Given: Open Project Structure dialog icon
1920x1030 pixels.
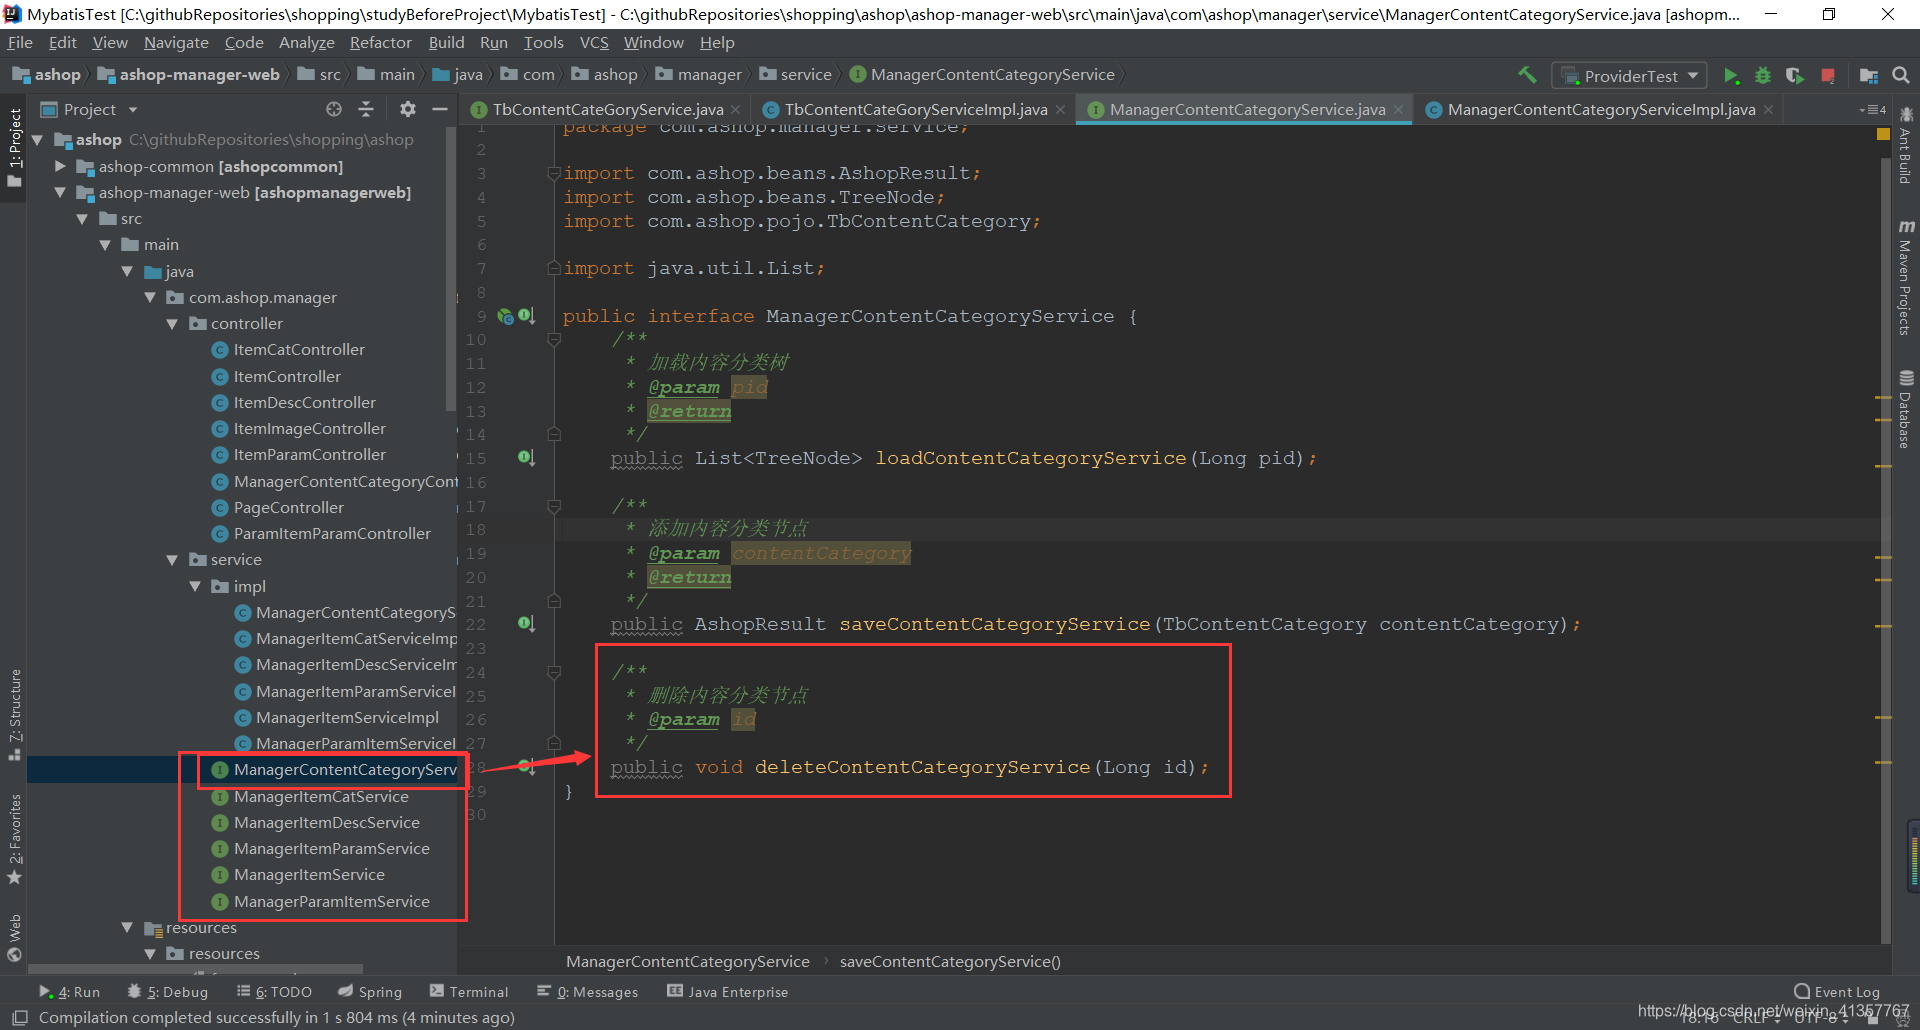Looking at the screenshot, I should [x=1868, y=76].
